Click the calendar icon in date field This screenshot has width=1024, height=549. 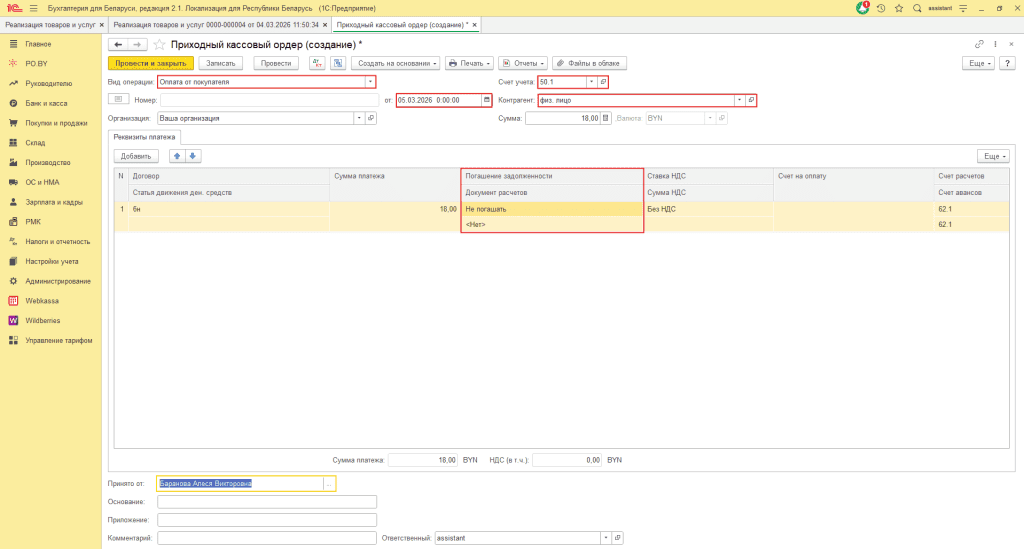pos(487,100)
